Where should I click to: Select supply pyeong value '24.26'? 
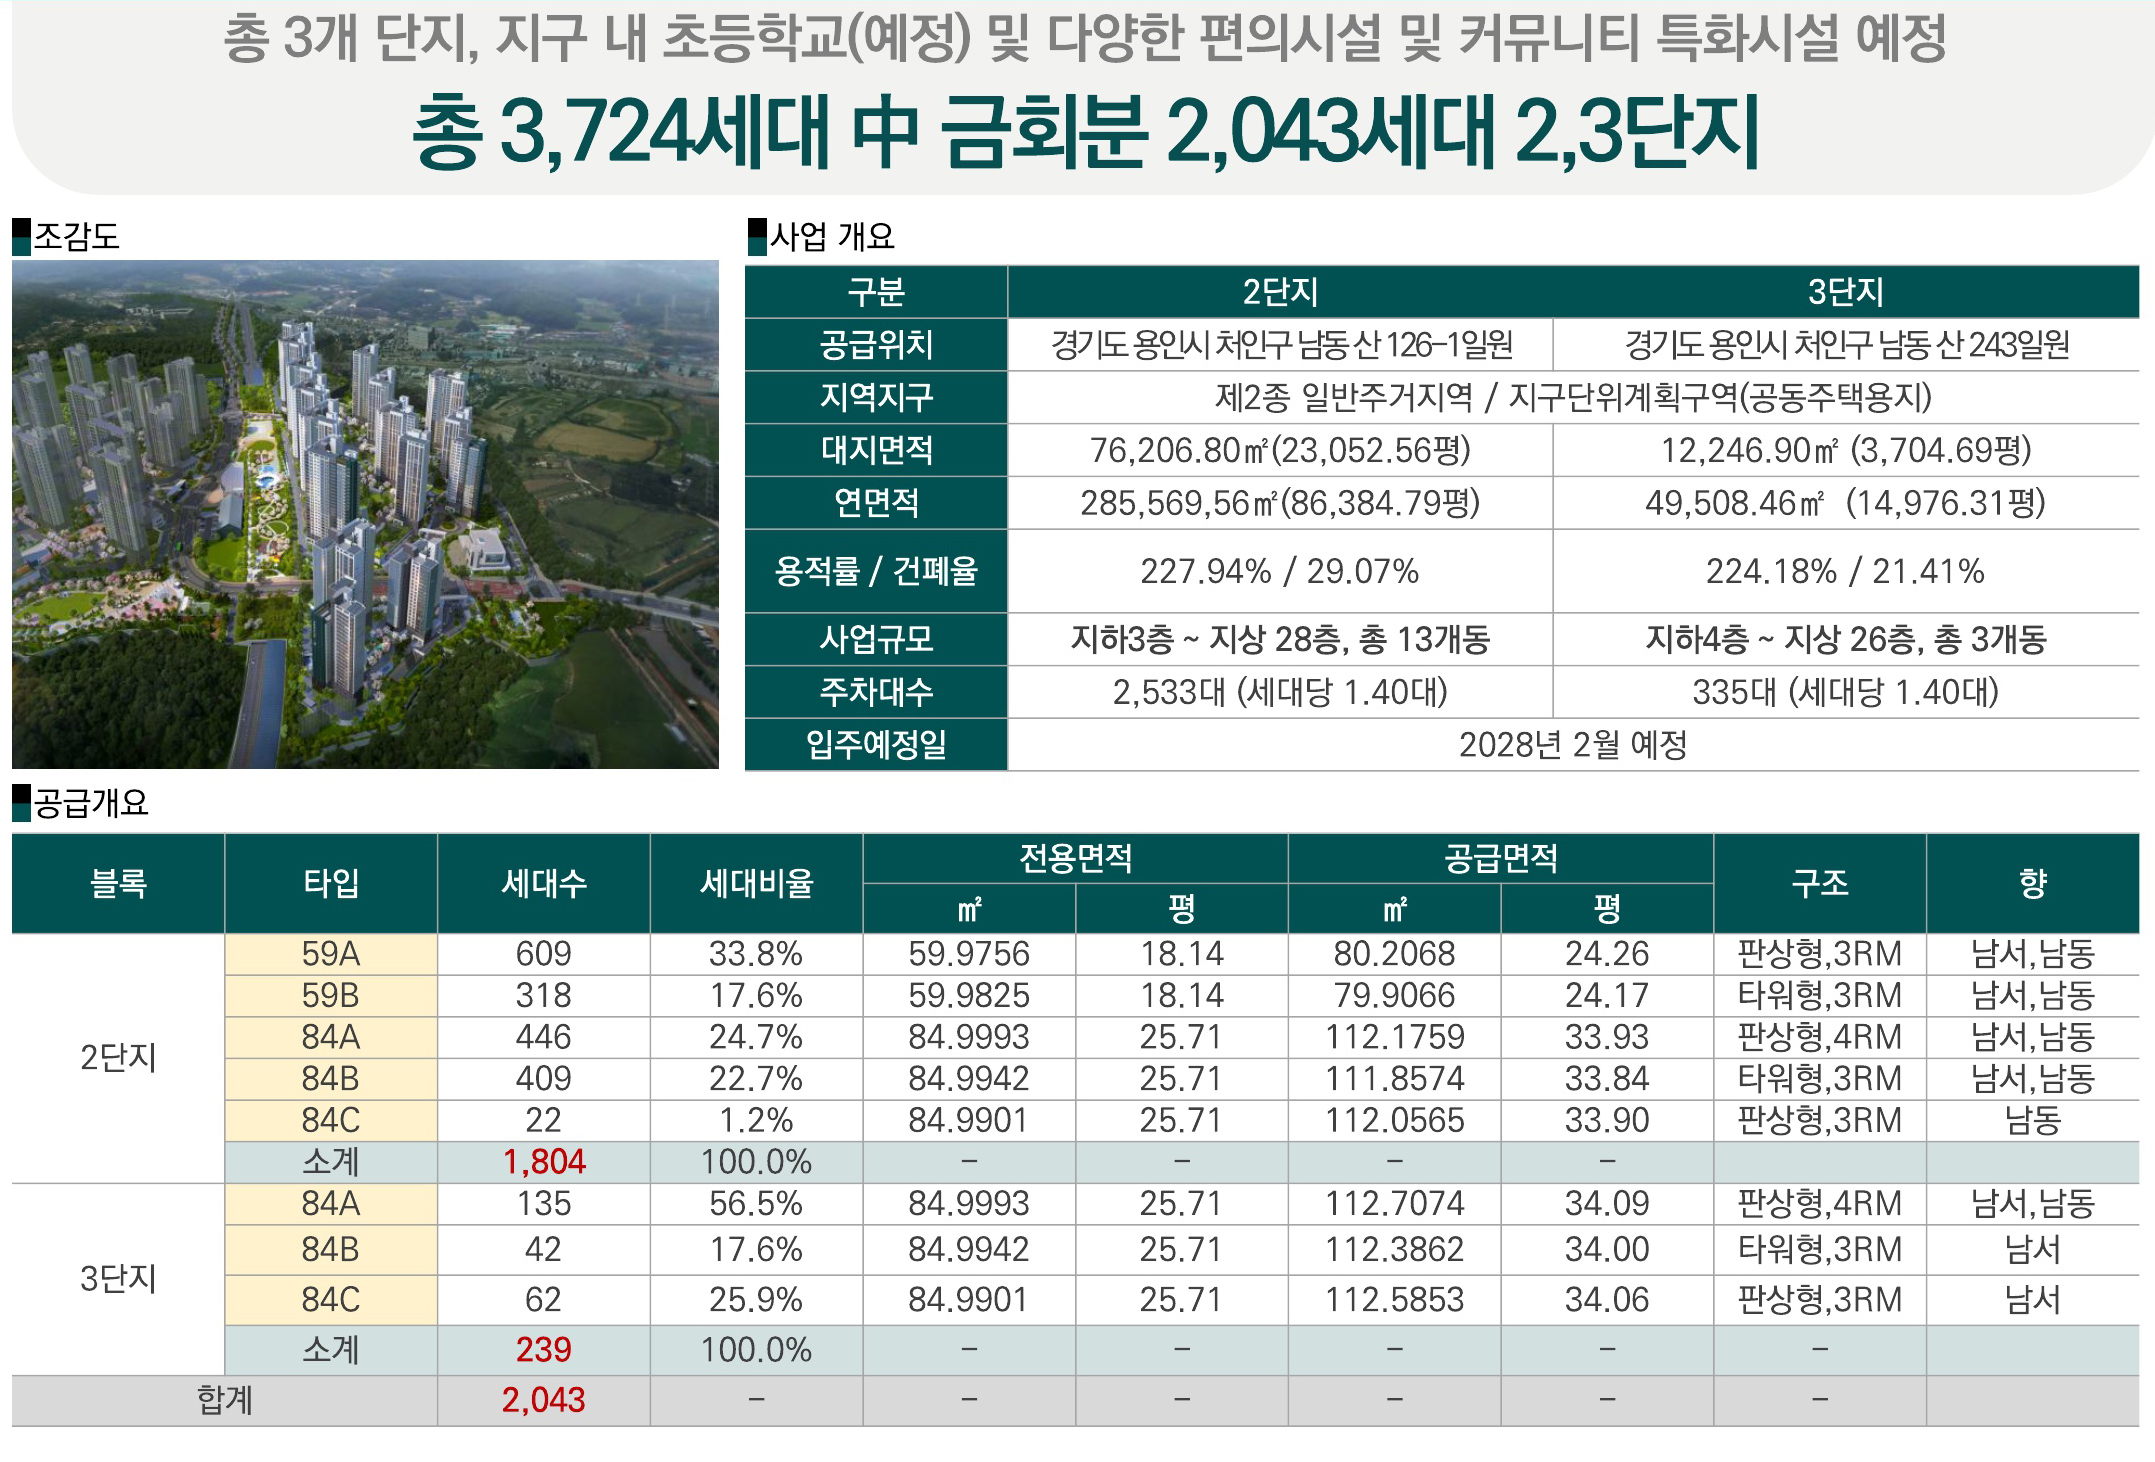coord(1607,954)
